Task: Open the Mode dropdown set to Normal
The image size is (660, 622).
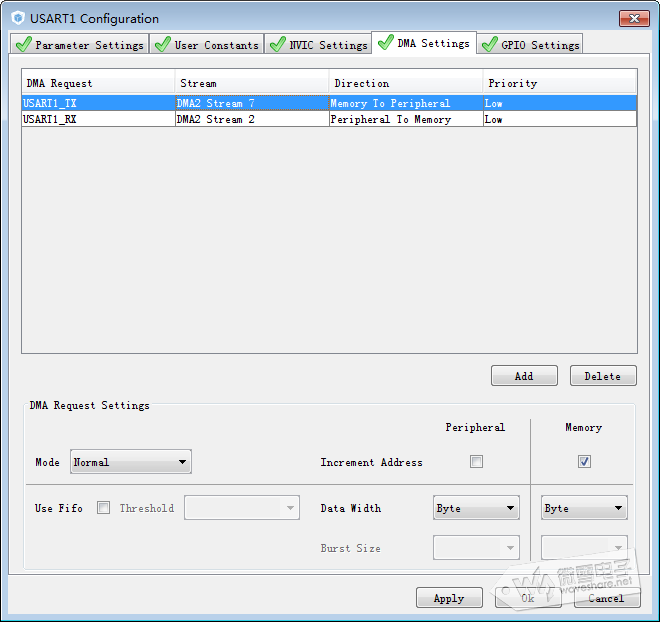Action: (130, 462)
